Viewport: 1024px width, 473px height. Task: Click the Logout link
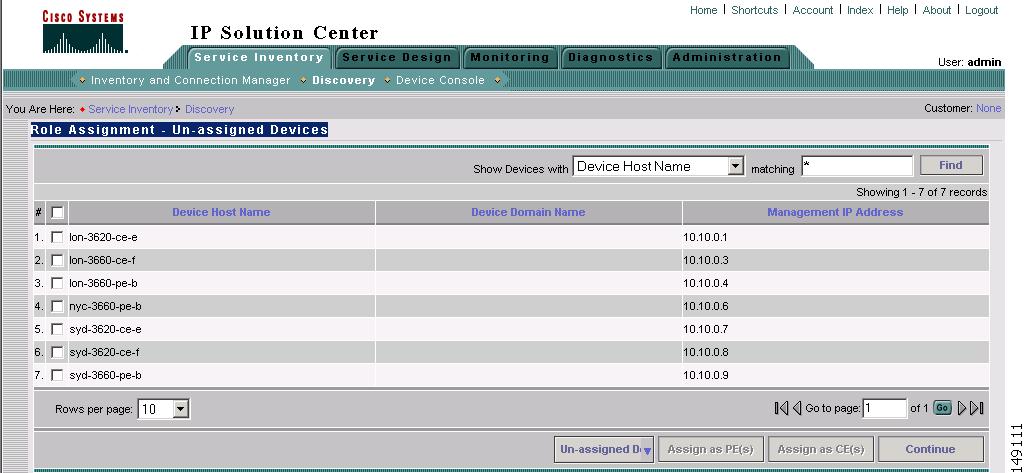click(x=982, y=10)
